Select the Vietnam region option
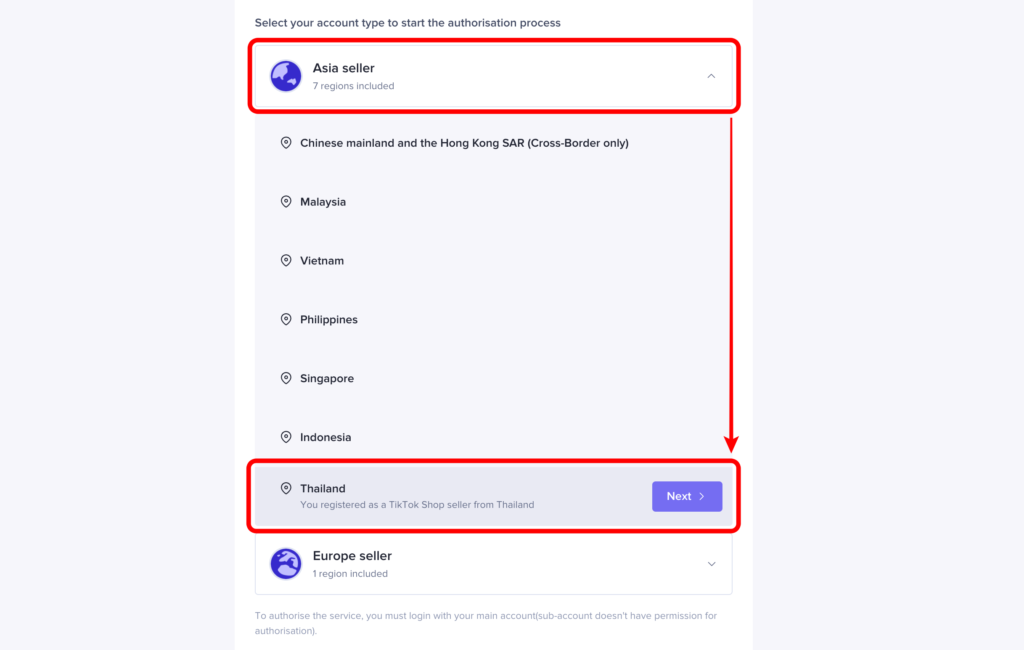Viewport: 1024px width, 650px height. pos(322,261)
